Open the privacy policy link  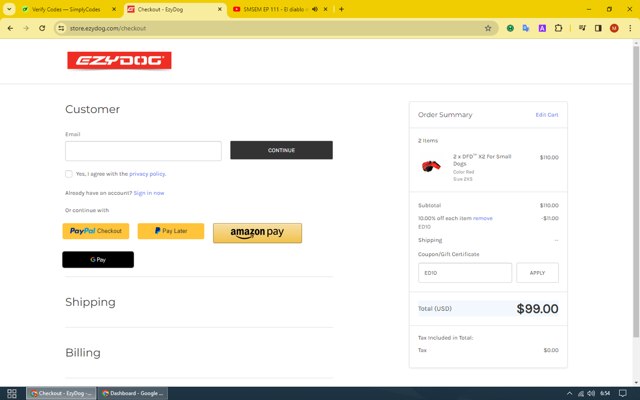pos(147,174)
